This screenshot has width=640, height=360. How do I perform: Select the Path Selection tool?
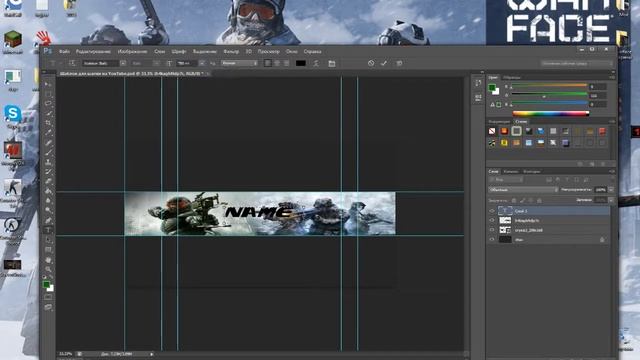[48, 240]
